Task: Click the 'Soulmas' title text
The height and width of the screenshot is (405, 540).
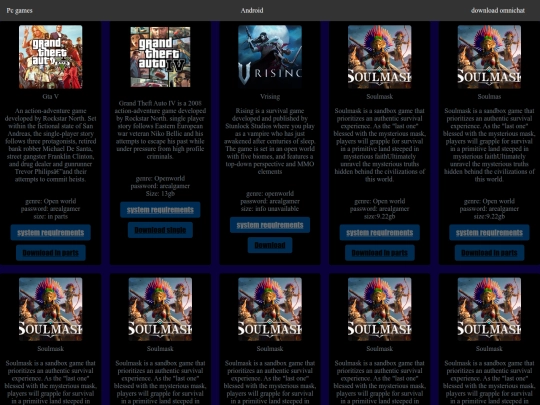Action: 489,96
